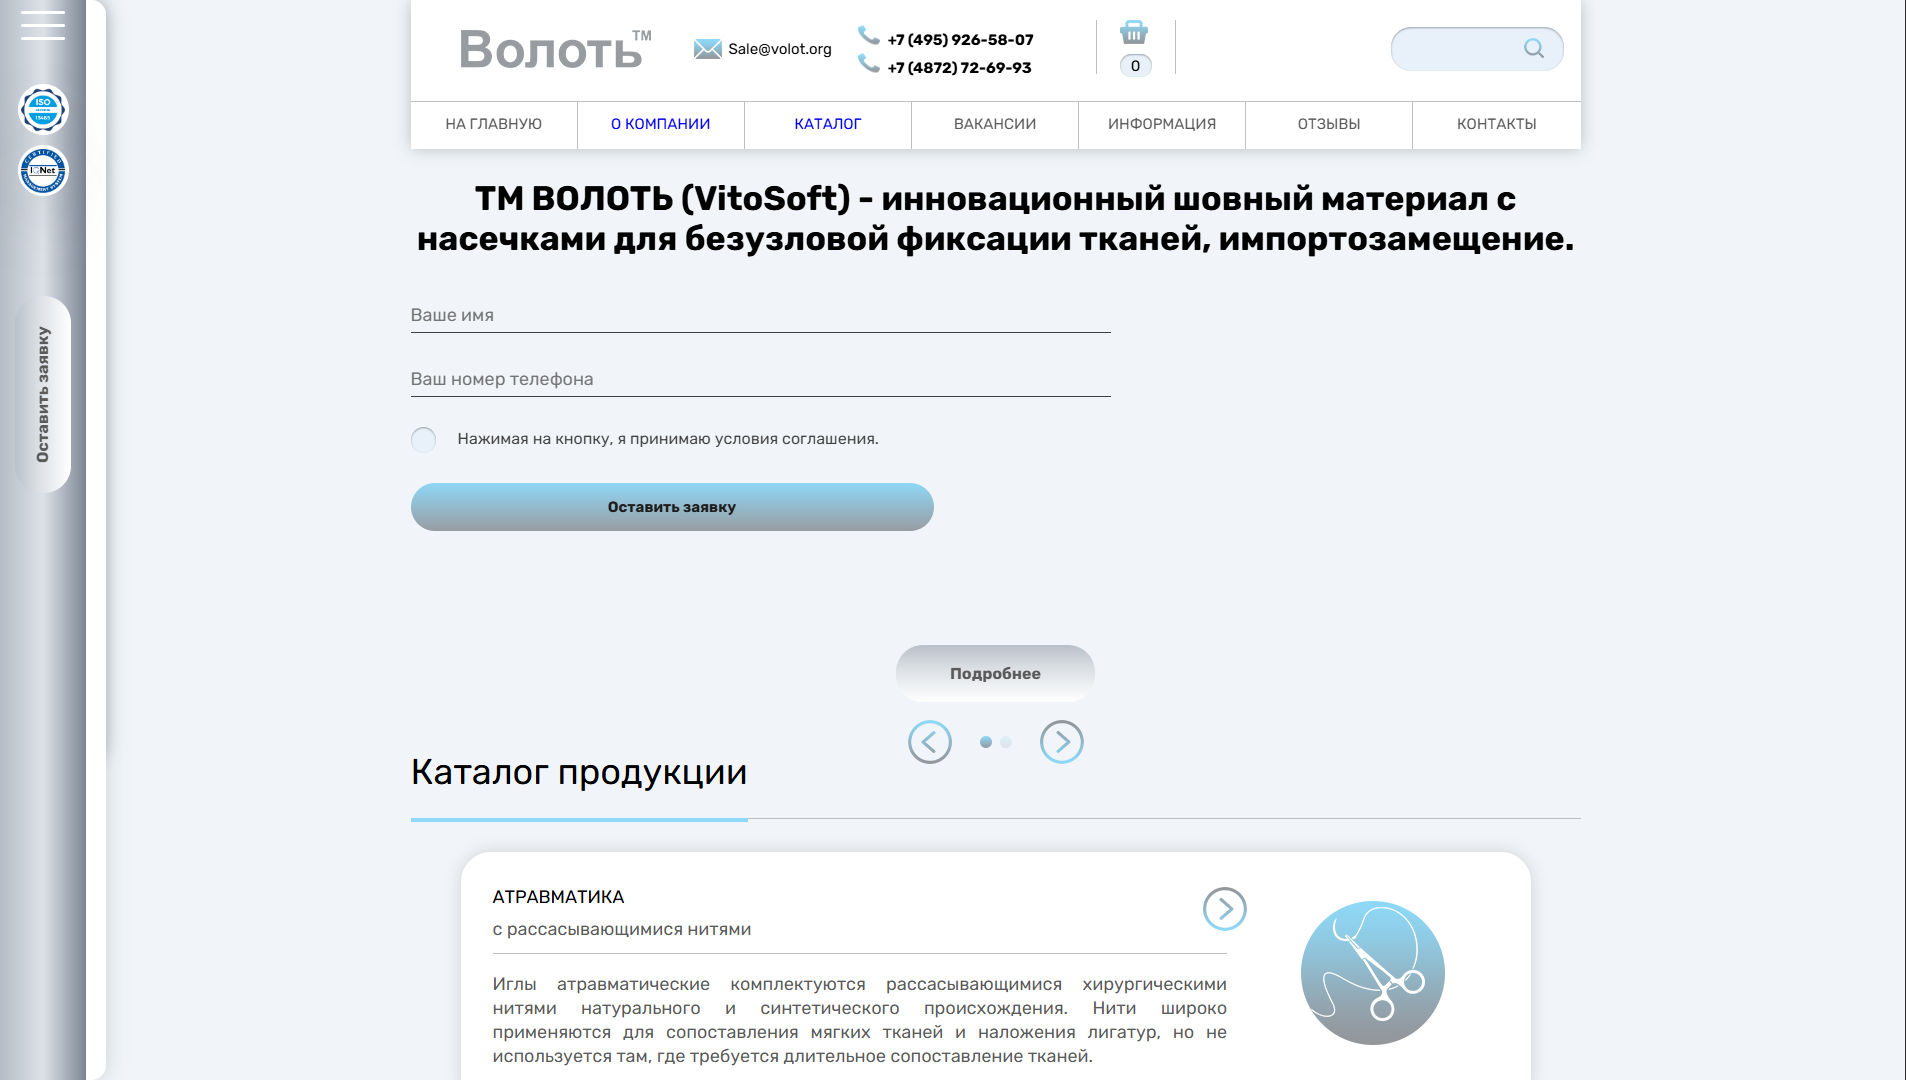Focus the Ваше имя input field
Screen dimensions: 1906x1080
(x=760, y=315)
